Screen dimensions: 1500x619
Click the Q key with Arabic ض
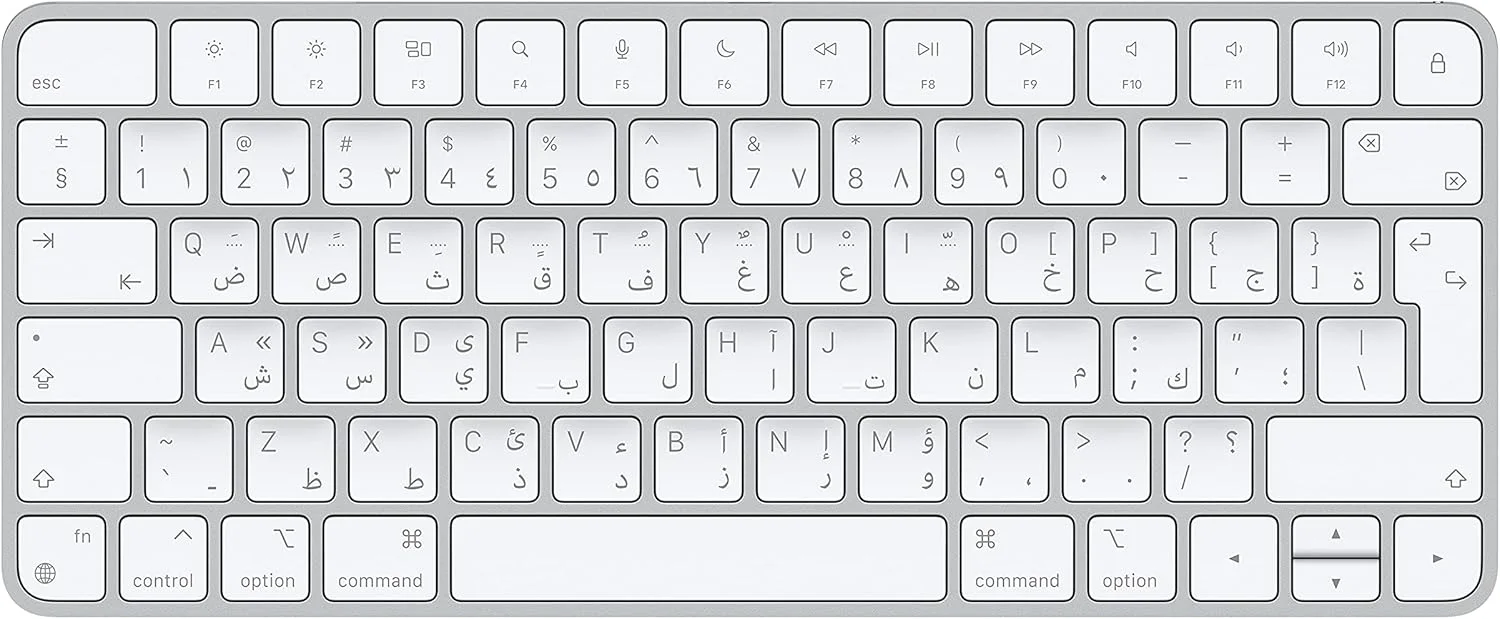tap(214, 261)
